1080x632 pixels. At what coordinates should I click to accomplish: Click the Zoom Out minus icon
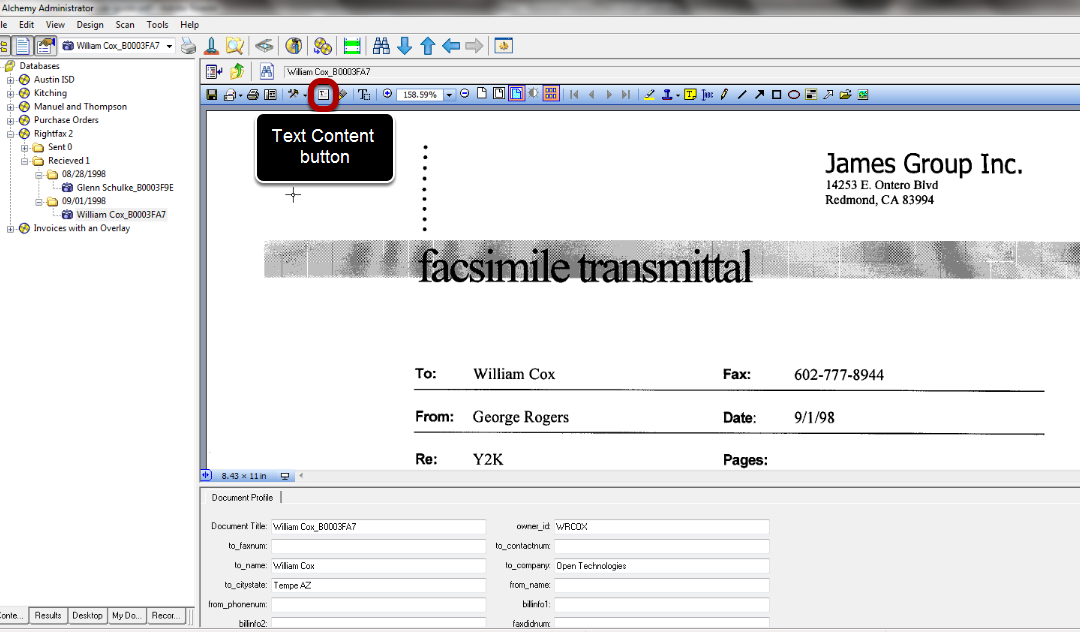[465, 94]
